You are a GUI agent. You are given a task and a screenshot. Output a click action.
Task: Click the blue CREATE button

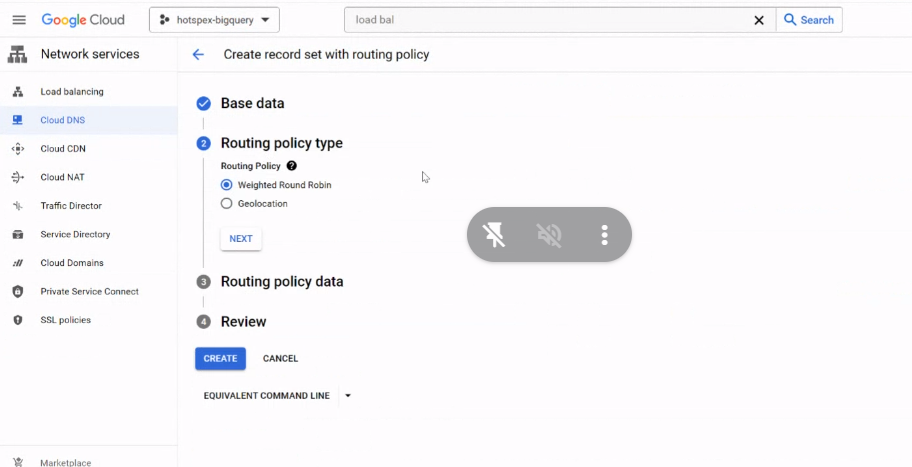[220, 359]
